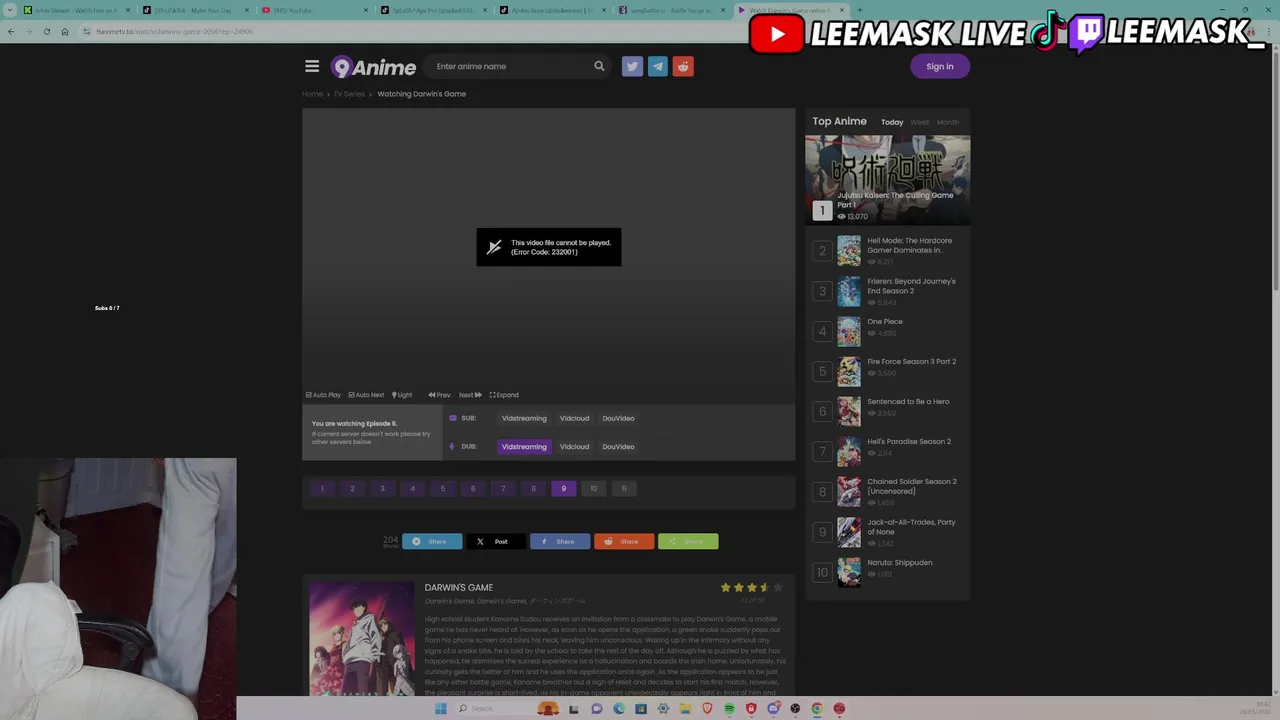Open File Explorer from the taskbar
The height and width of the screenshot is (720, 1280).
pyautogui.click(x=685, y=709)
